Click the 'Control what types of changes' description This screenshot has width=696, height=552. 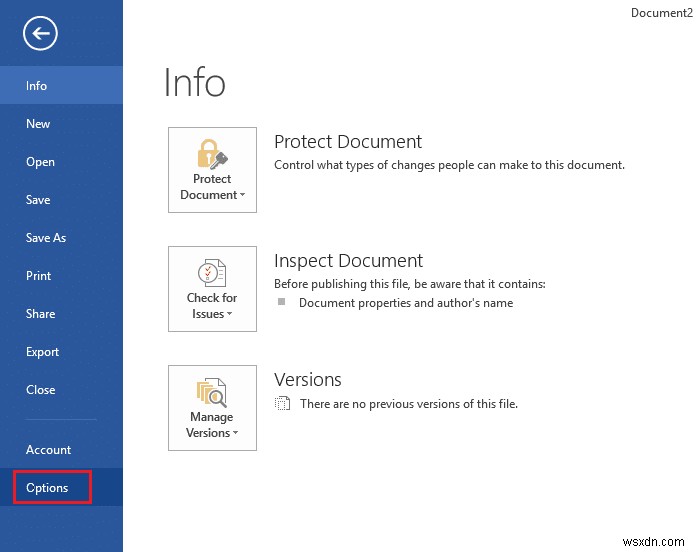coord(449,165)
